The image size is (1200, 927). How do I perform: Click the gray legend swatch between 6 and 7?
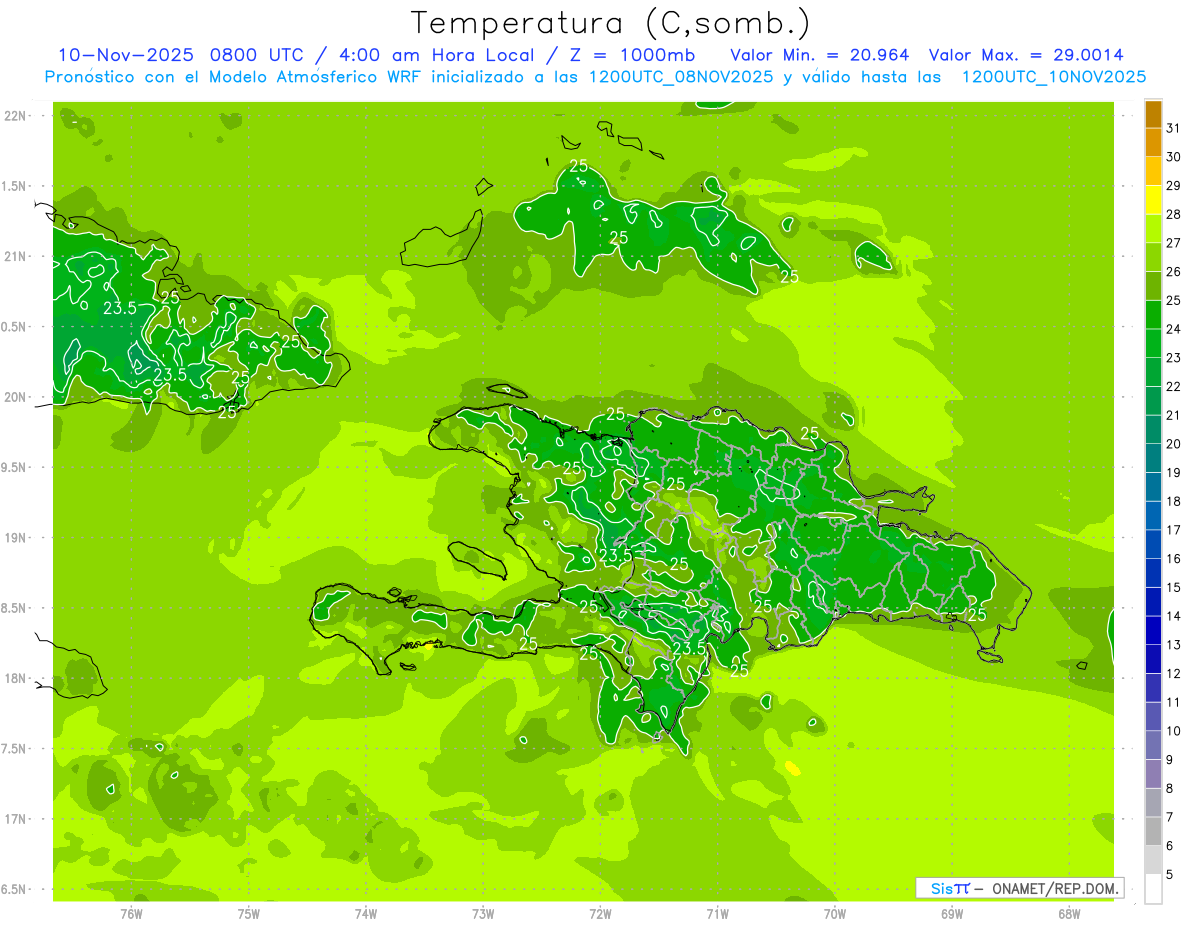[x=1153, y=831]
